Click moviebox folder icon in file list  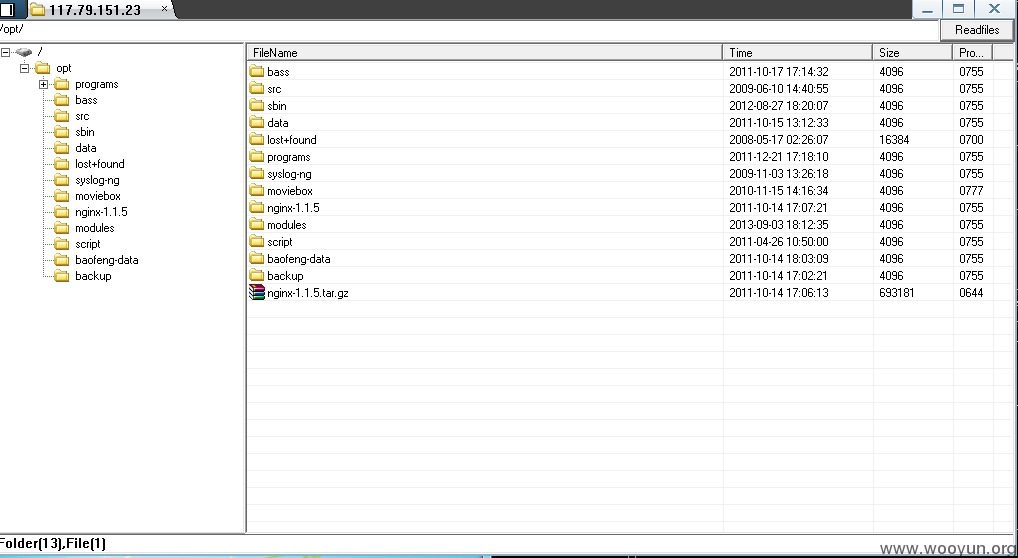(x=256, y=190)
